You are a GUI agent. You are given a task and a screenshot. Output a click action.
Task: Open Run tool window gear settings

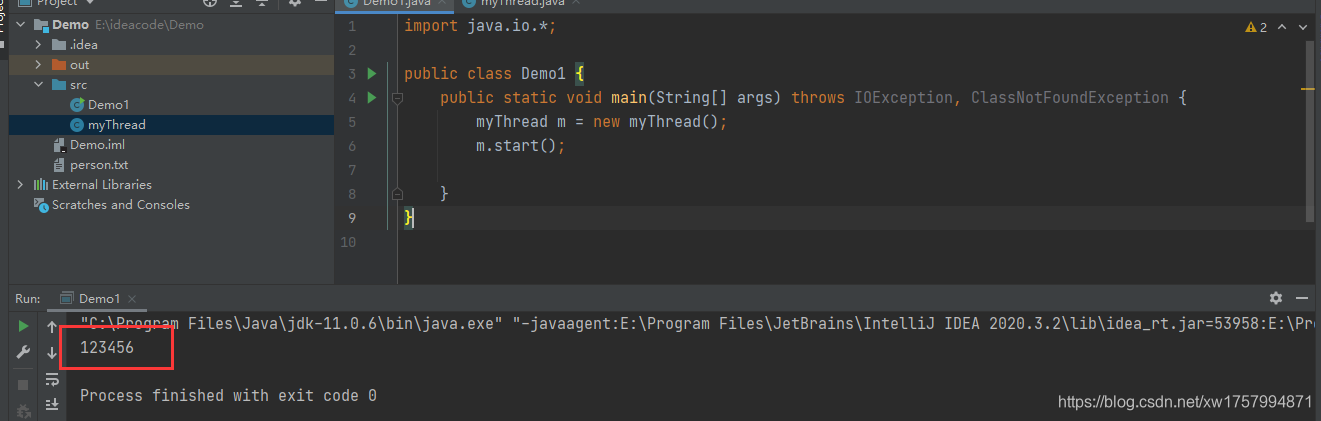[1276, 298]
